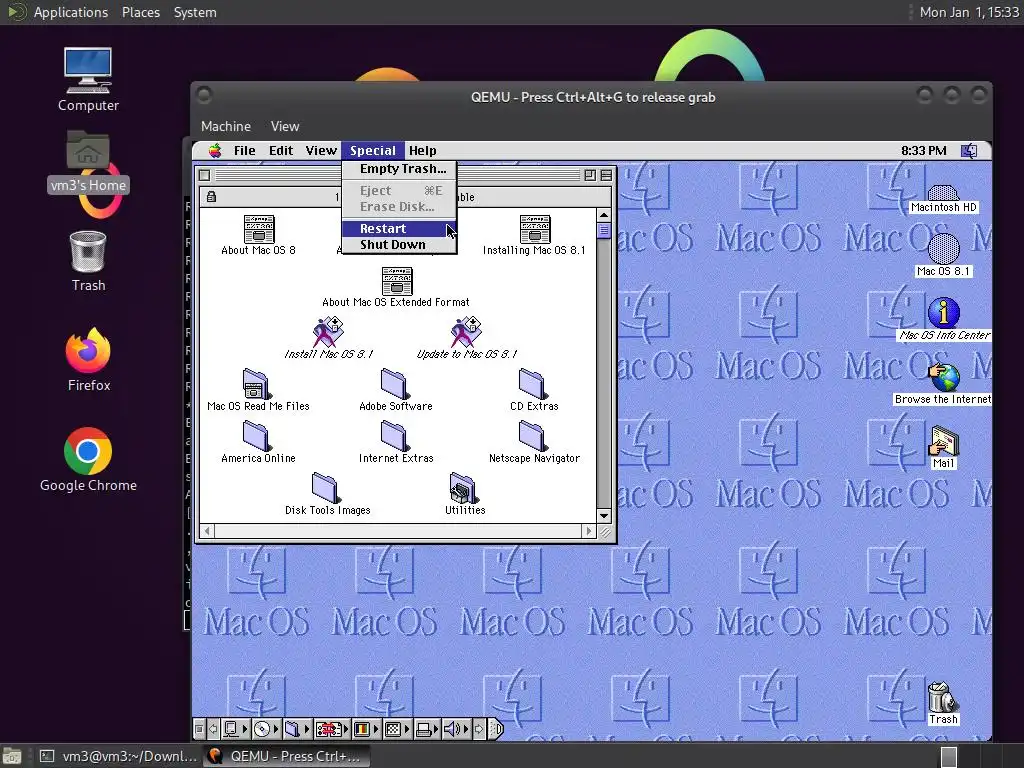Click the Computer desktop icon
Image resolution: width=1024 pixels, height=768 pixels.
[x=88, y=80]
